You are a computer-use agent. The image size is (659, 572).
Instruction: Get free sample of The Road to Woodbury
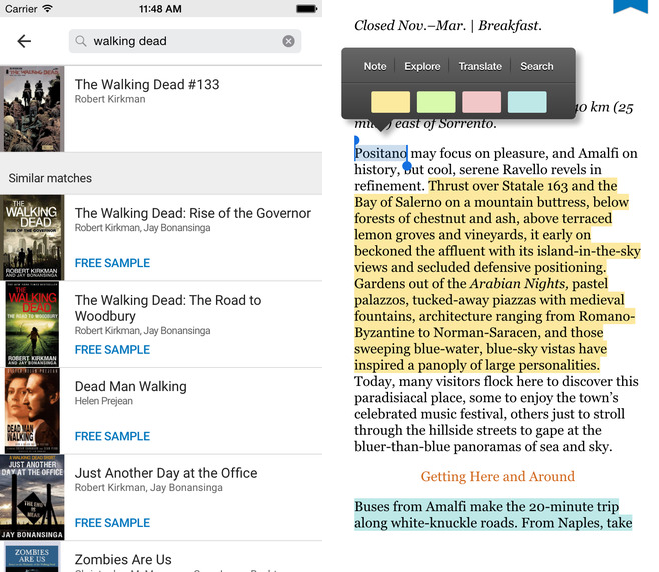point(112,350)
